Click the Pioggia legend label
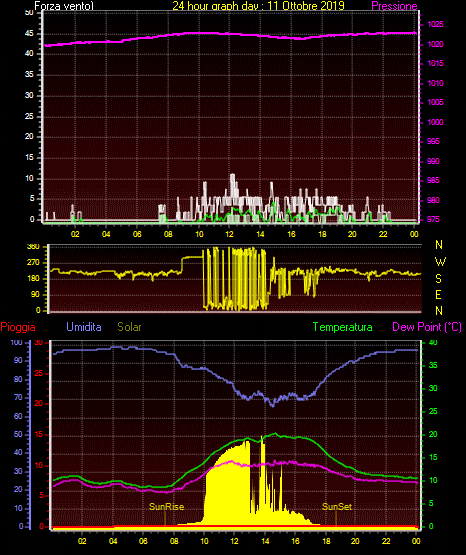This screenshot has width=466, height=555. [x=18, y=327]
